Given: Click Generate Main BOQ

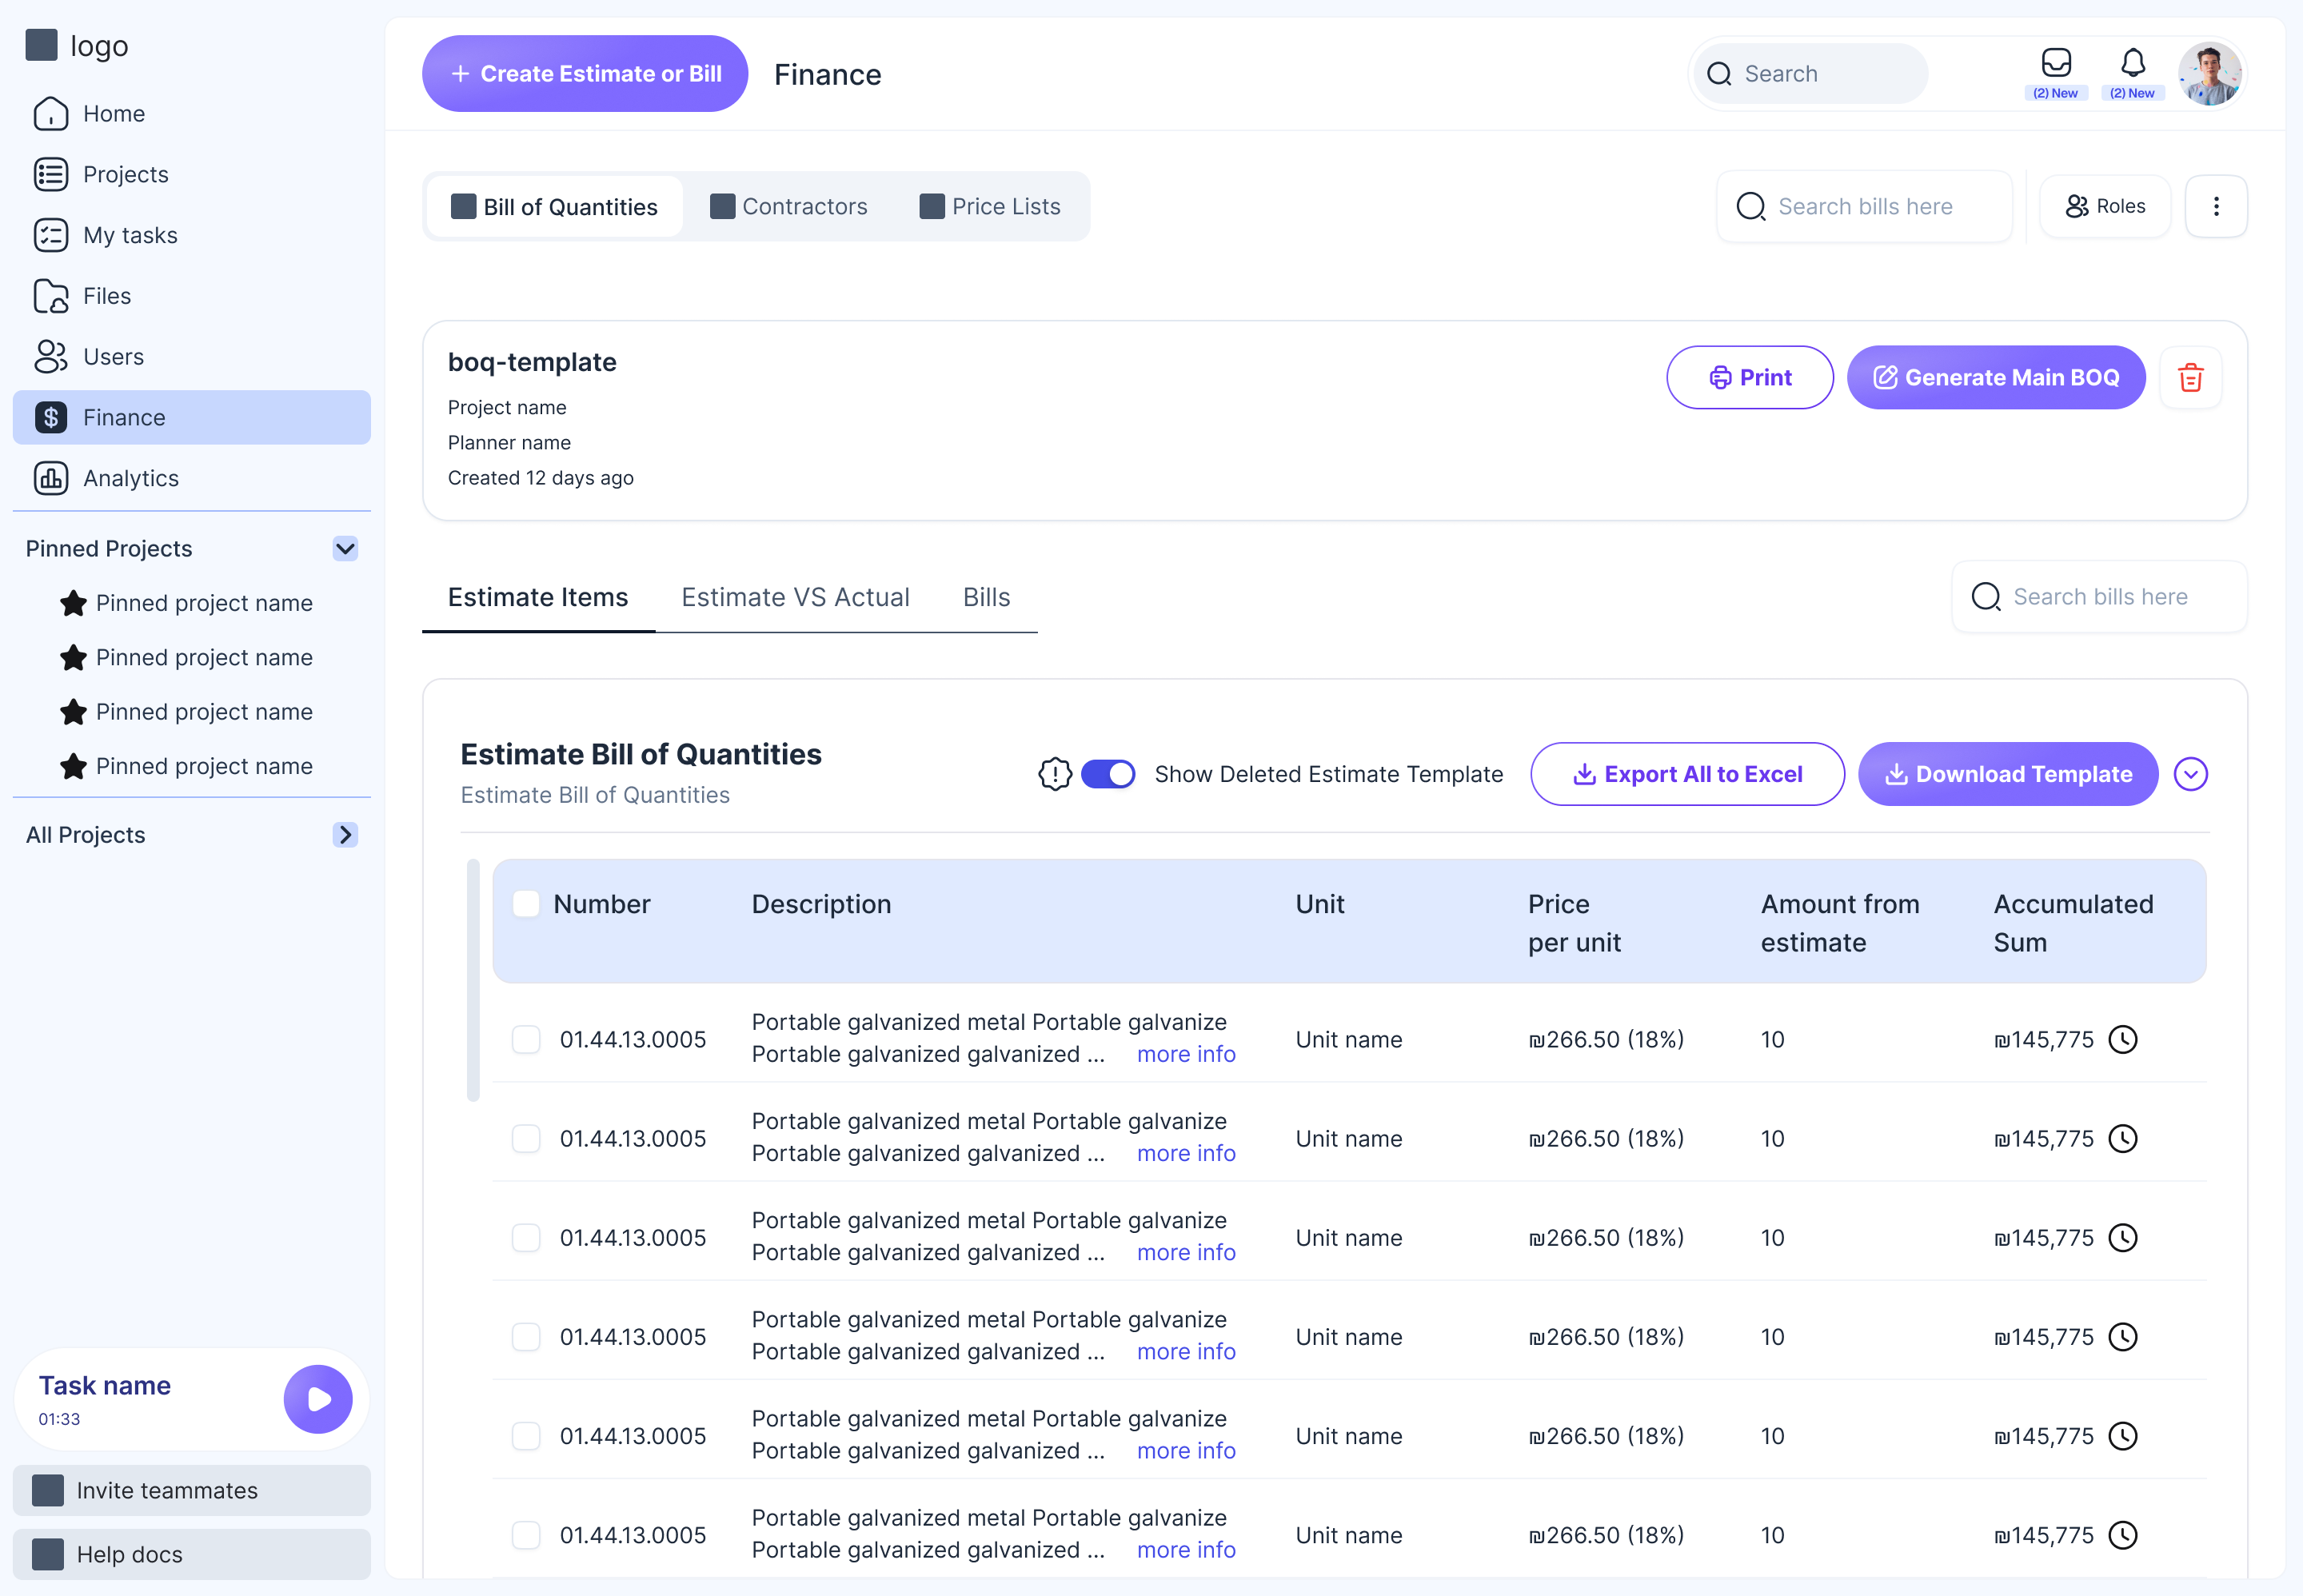Looking at the screenshot, I should click(1995, 378).
